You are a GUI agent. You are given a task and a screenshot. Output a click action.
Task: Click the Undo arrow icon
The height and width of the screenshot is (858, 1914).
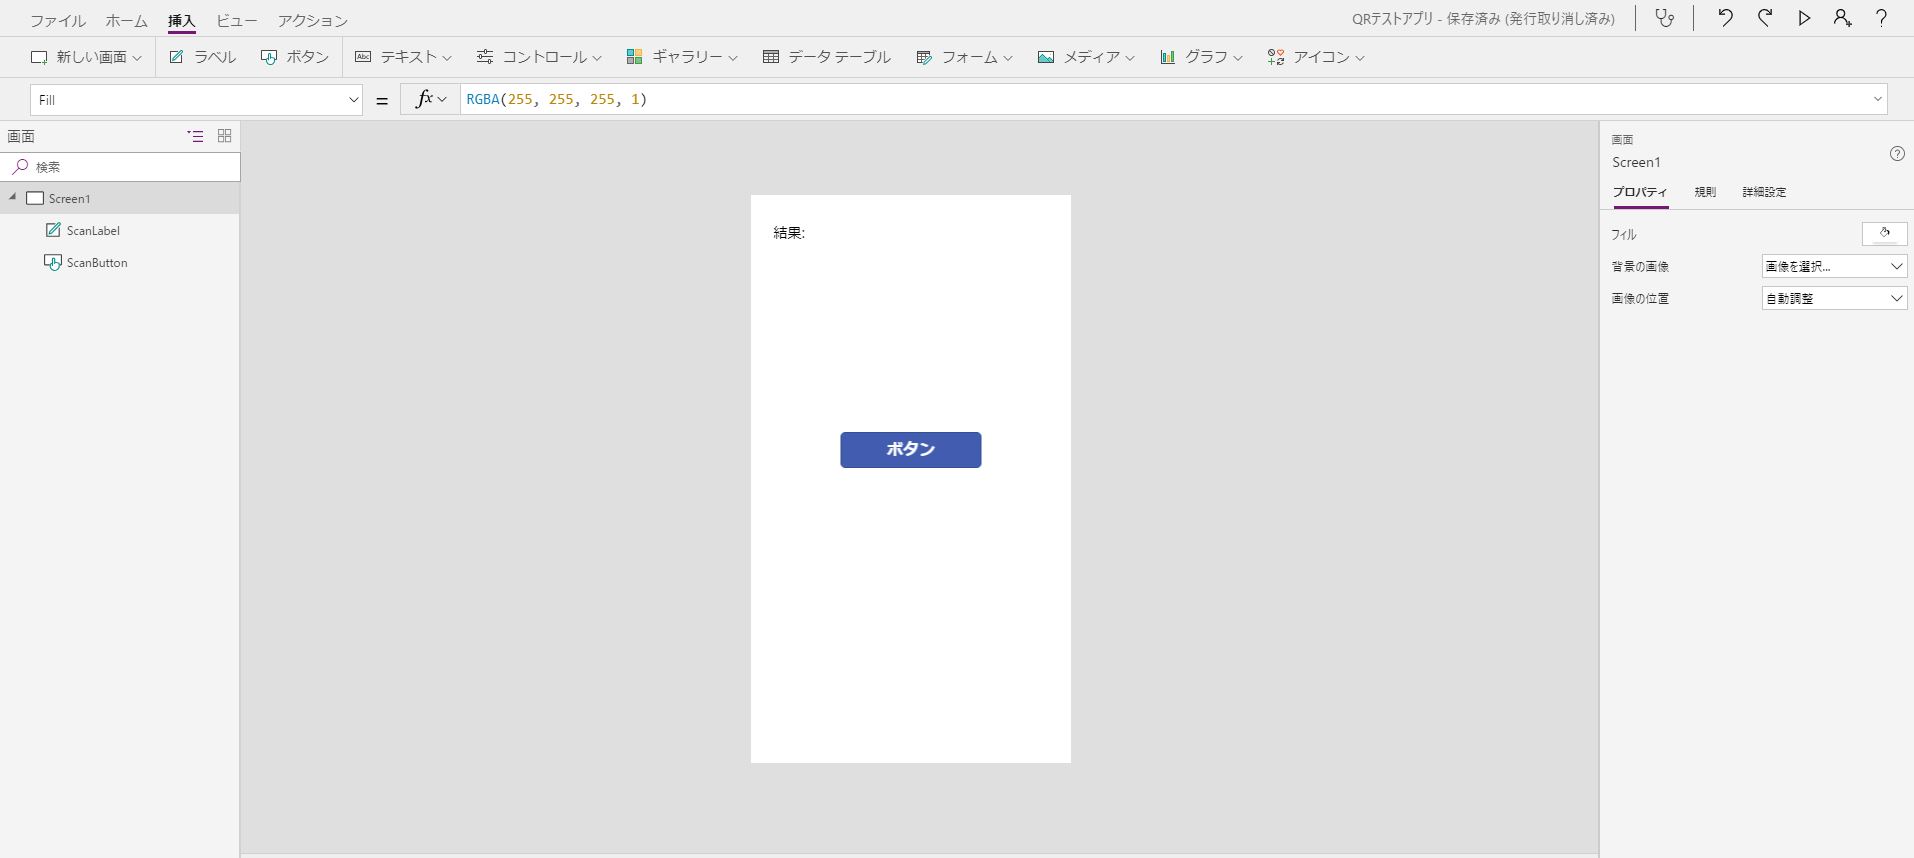click(1725, 18)
